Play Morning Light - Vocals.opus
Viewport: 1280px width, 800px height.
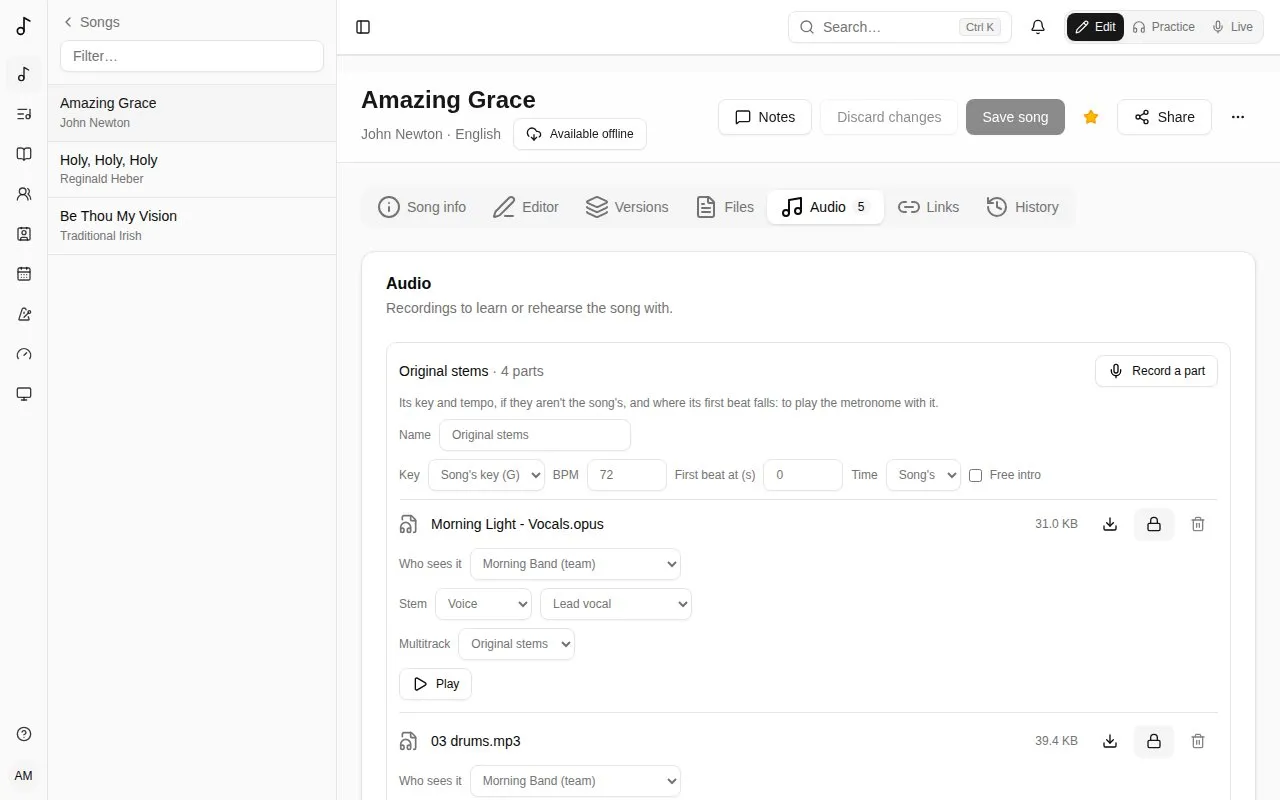tap(435, 684)
